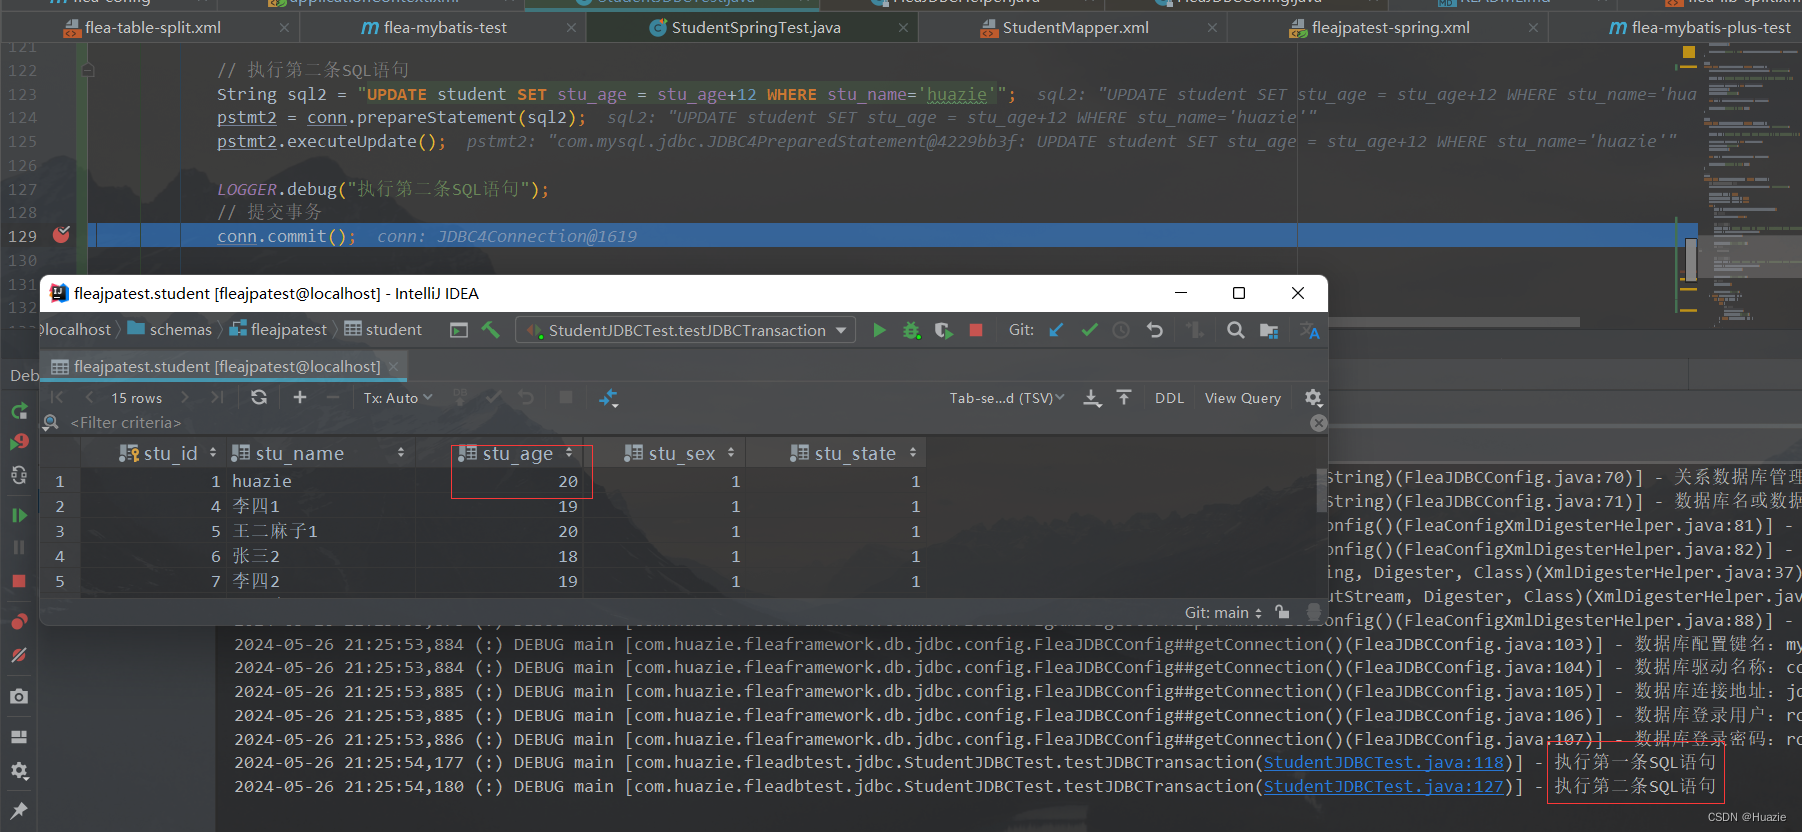Rerun the debug session in the left sidebar

tap(19, 411)
